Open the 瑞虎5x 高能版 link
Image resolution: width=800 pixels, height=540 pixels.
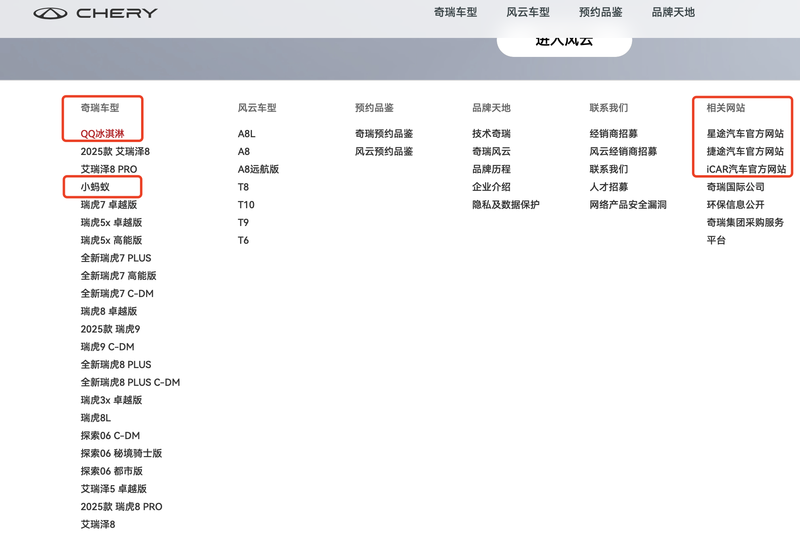click(111, 240)
